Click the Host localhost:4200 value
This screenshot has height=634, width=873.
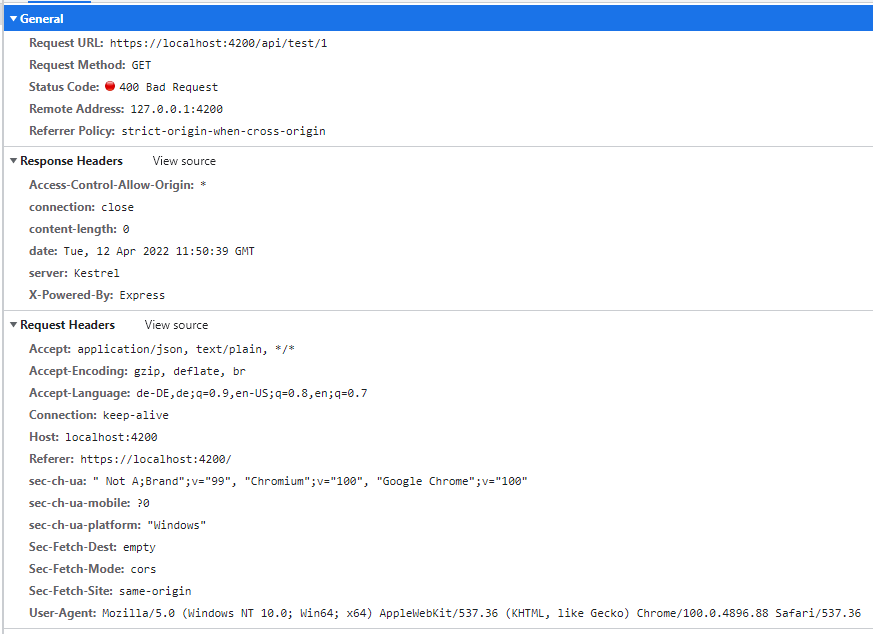coord(111,437)
